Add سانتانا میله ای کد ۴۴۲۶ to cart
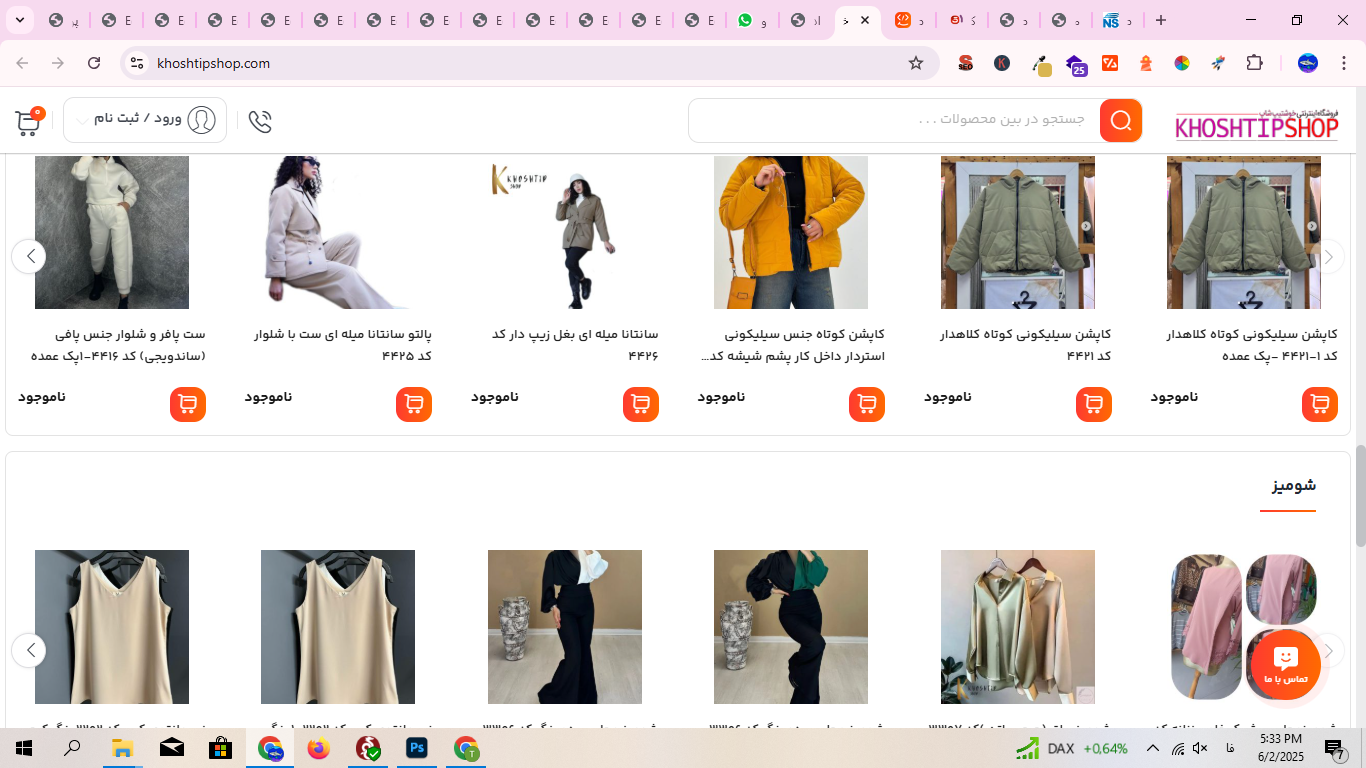This screenshot has height=768, width=1366. point(641,404)
